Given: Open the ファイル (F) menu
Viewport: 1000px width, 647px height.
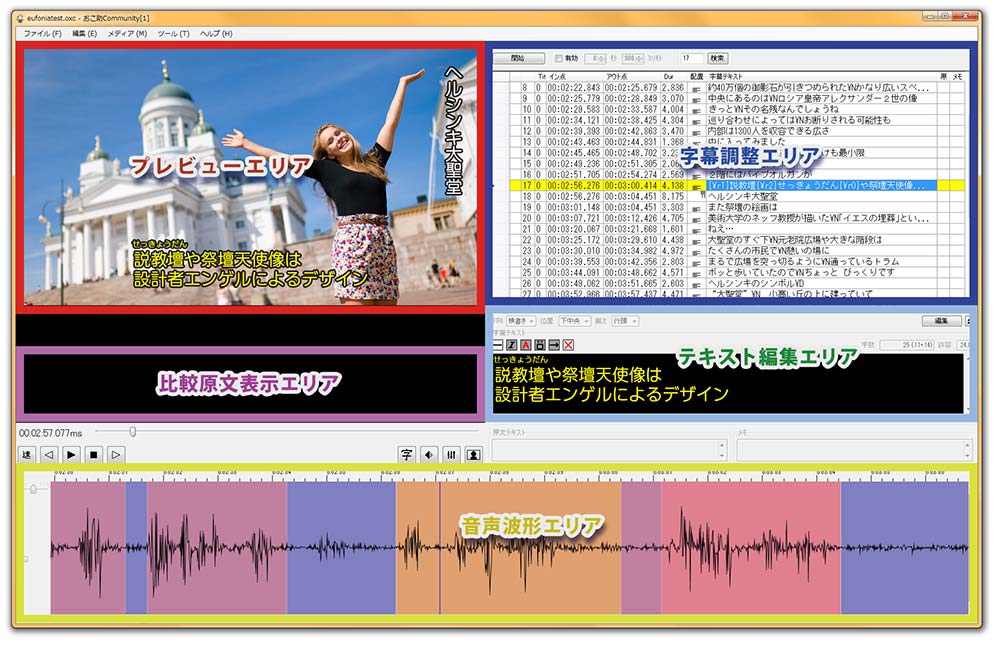Looking at the screenshot, I should coord(42,34).
